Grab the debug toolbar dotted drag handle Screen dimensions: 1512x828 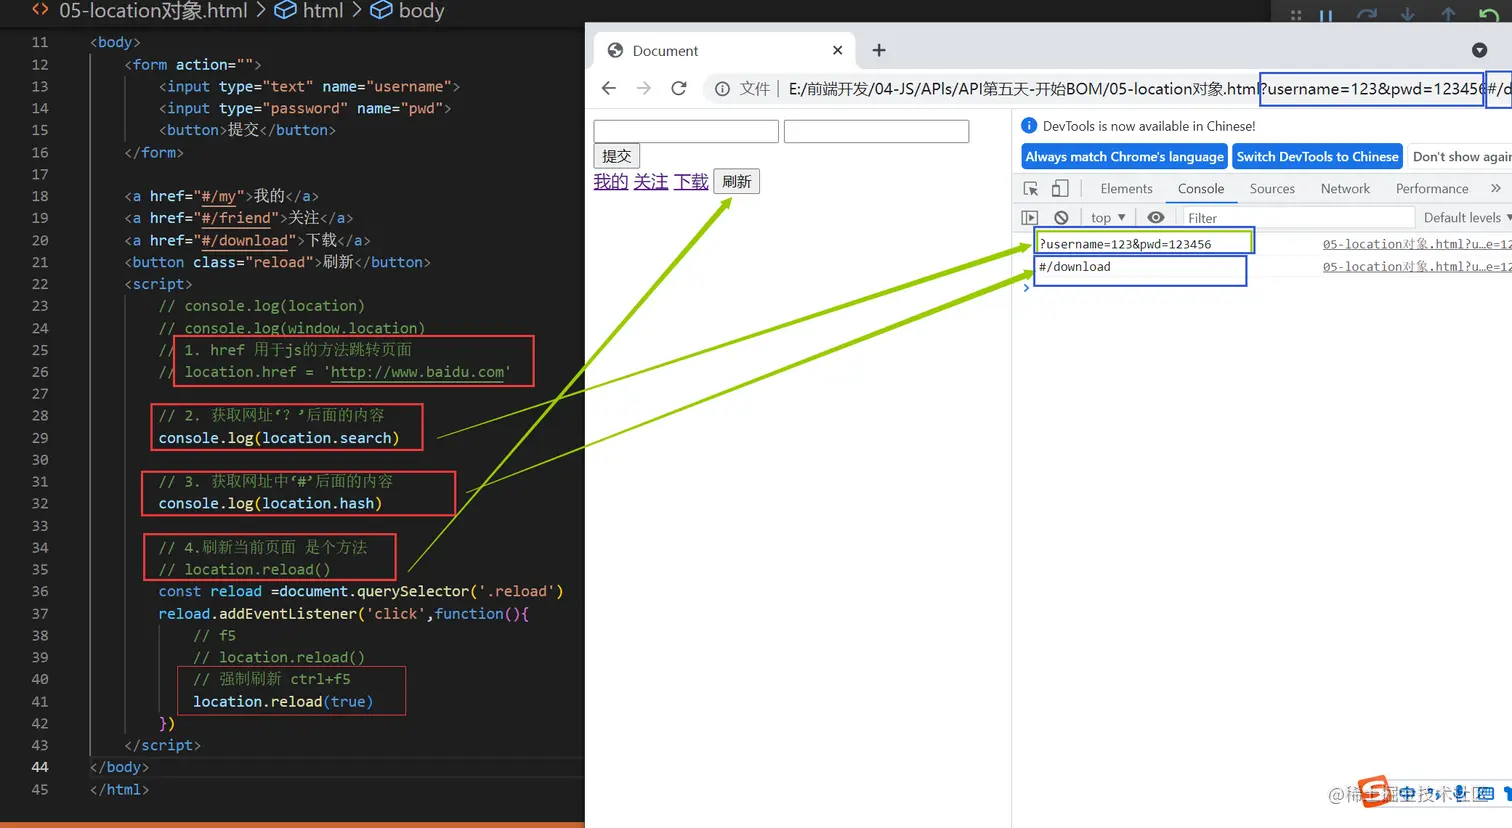pyautogui.click(x=1296, y=15)
